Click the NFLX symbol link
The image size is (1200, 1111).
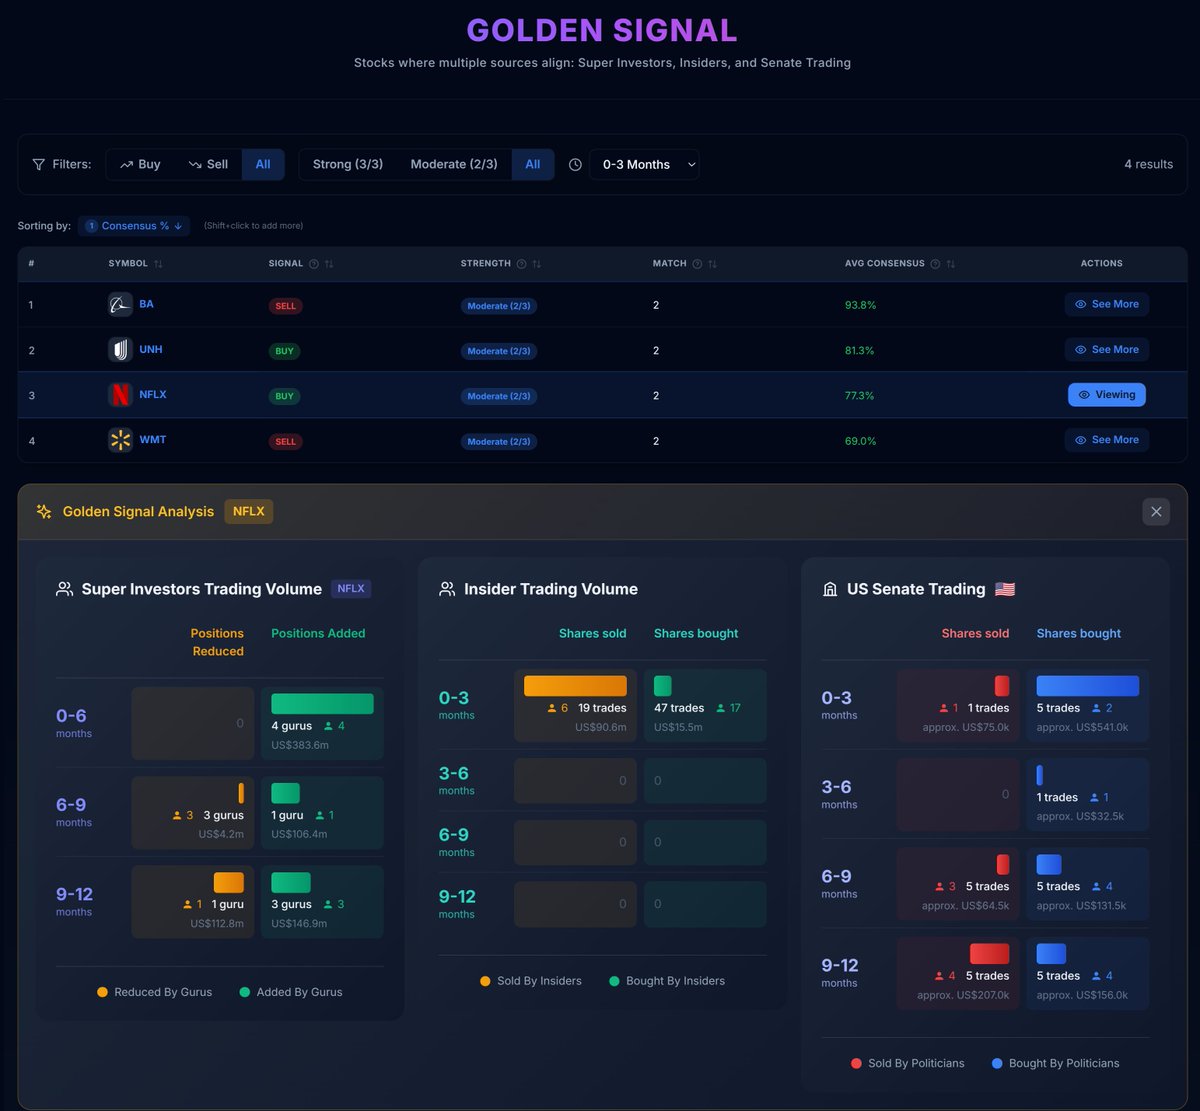pos(153,395)
